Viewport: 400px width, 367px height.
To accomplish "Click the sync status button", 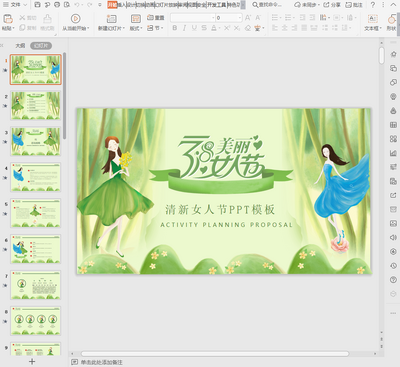I will pos(307,5).
